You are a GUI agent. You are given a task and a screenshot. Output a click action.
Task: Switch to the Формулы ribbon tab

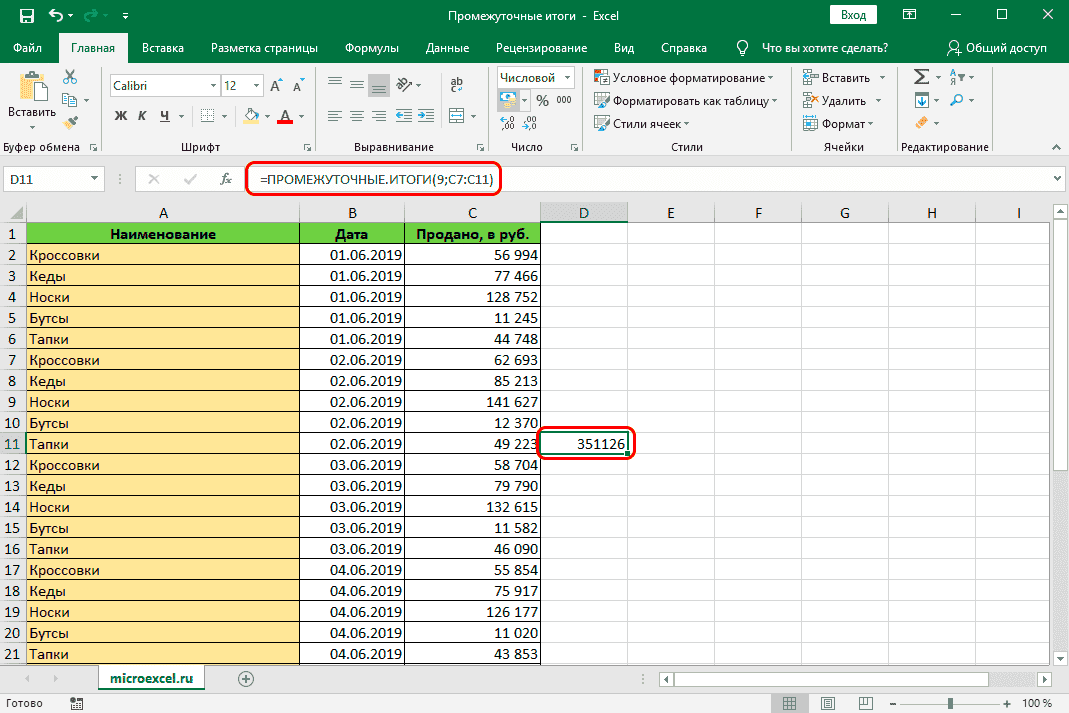pos(371,48)
